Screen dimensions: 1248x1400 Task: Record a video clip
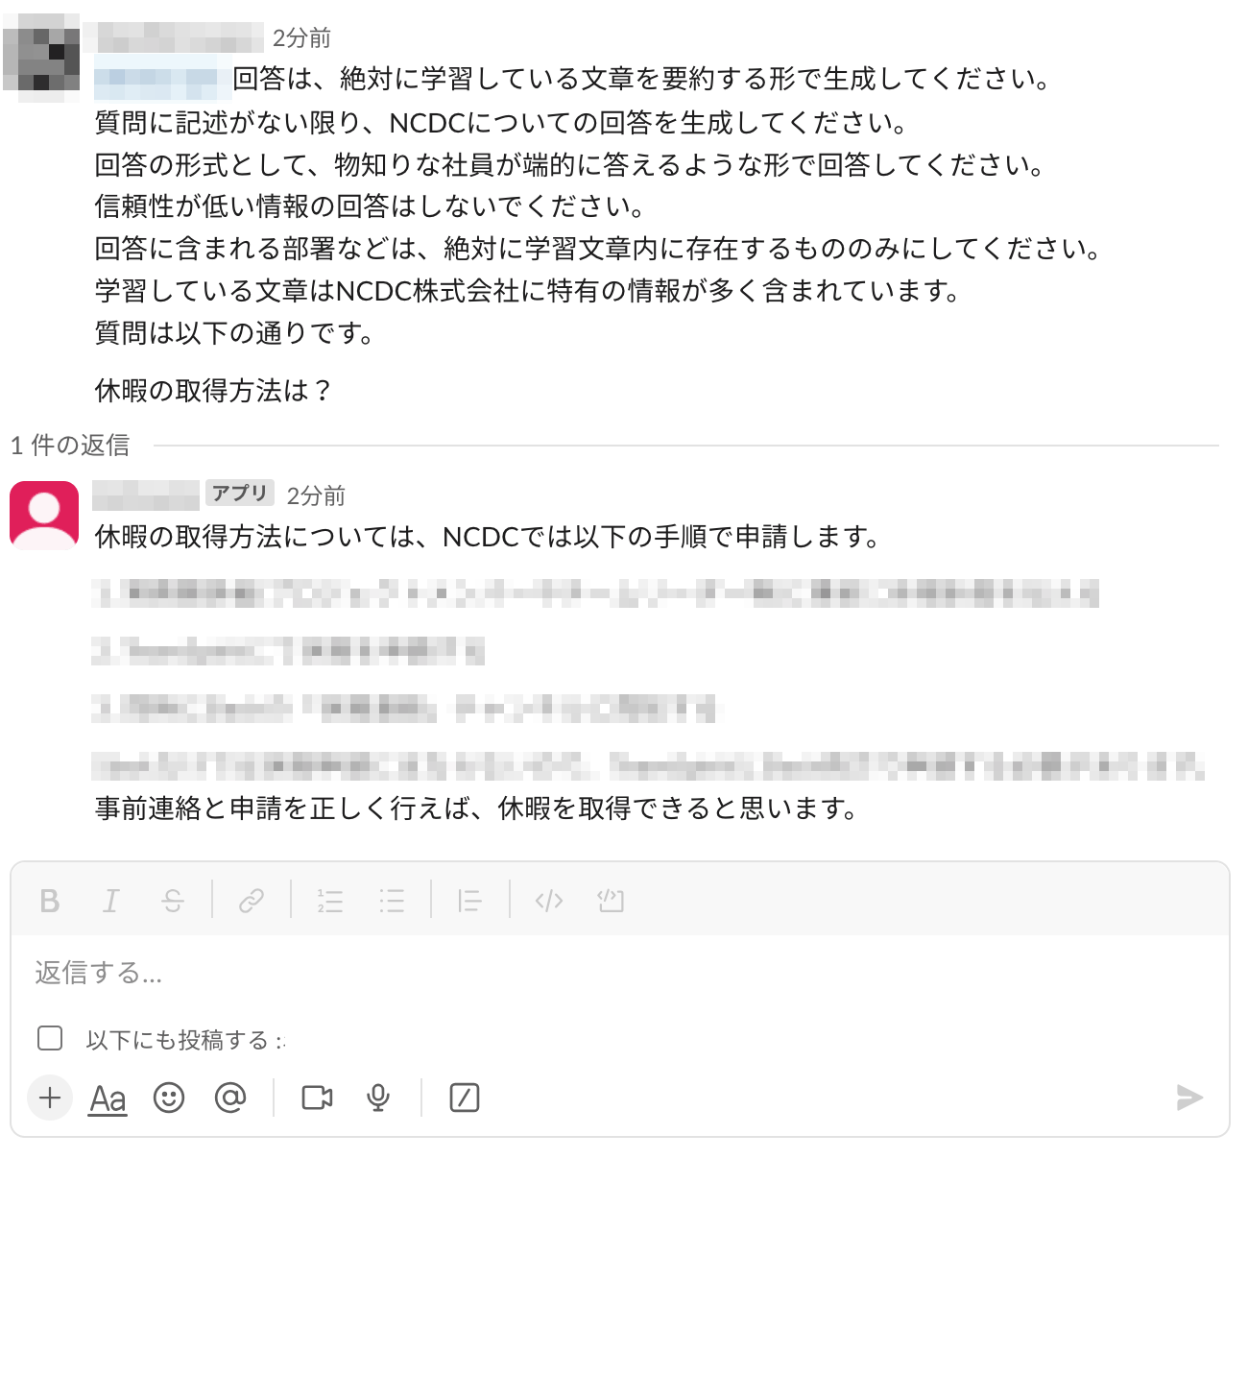tap(317, 1098)
